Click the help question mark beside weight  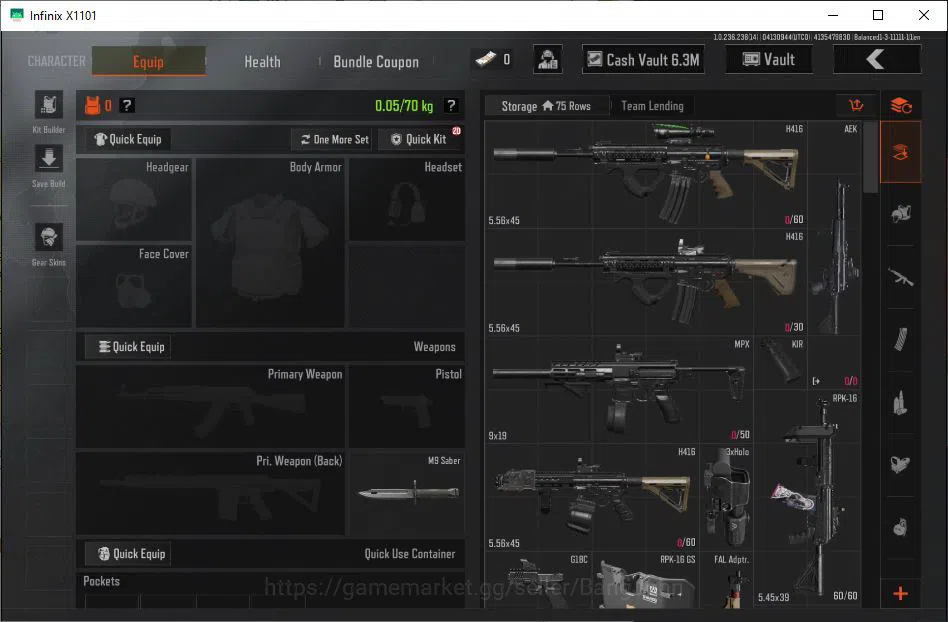coord(451,106)
